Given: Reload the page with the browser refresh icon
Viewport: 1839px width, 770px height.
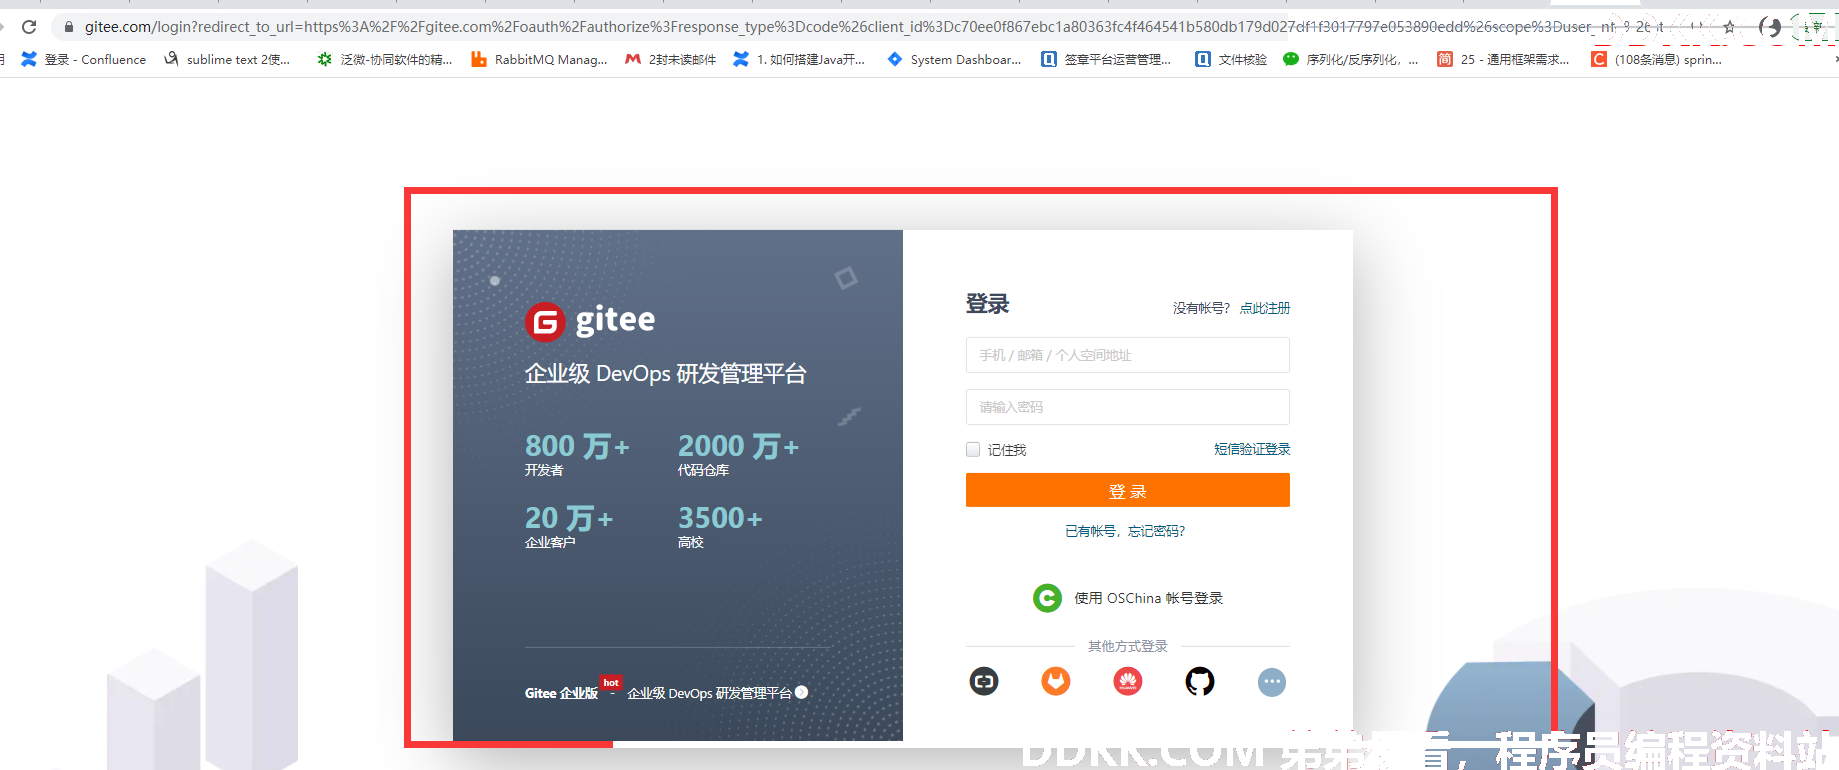Looking at the screenshot, I should point(29,27).
